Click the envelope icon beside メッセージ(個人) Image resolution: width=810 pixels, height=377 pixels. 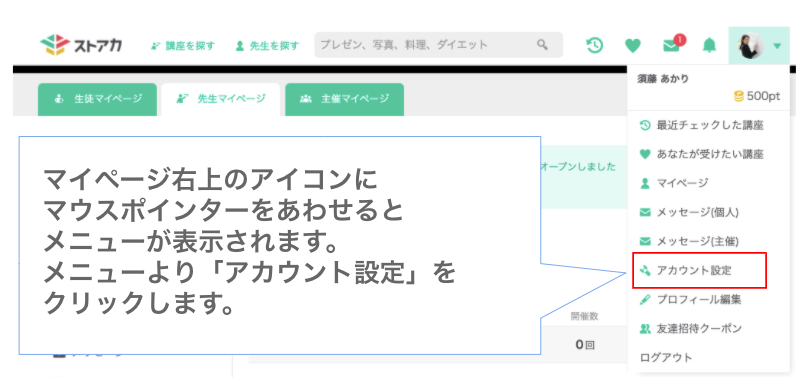coord(644,212)
